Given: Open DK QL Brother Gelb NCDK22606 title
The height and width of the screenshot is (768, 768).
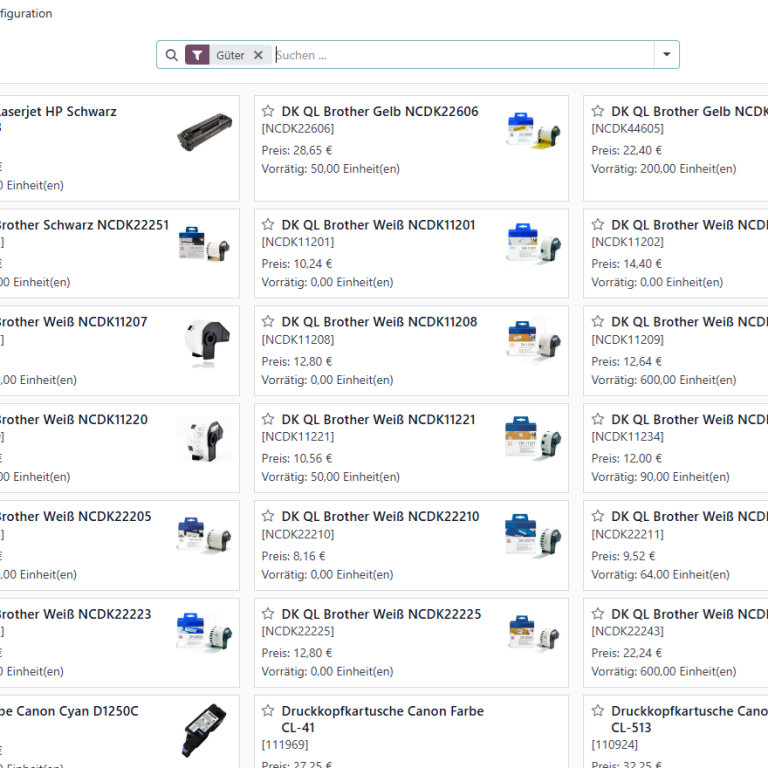Looking at the screenshot, I should (x=380, y=111).
